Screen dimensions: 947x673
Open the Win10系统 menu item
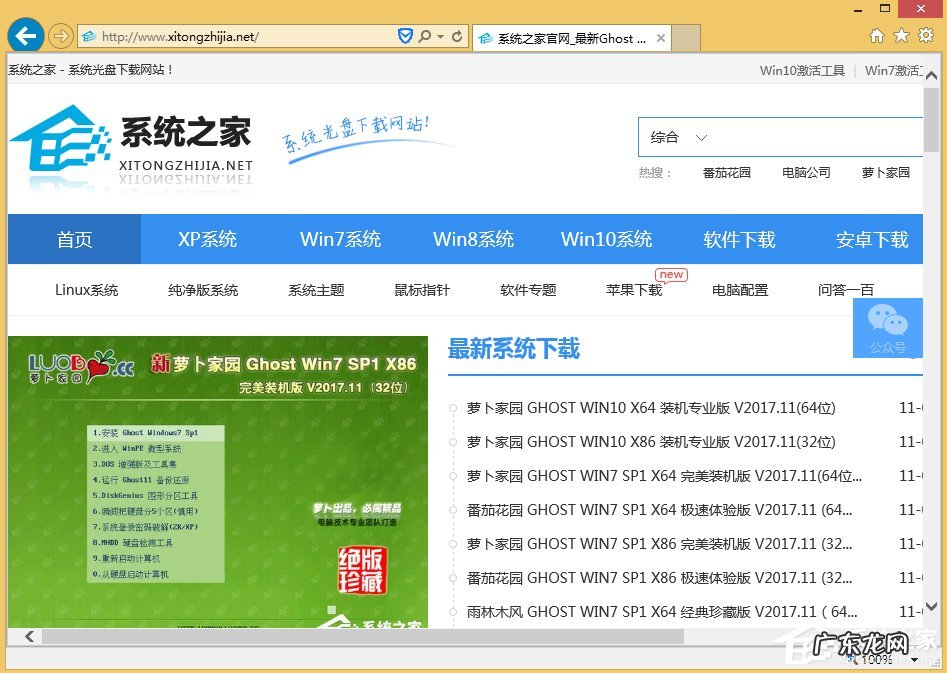point(606,239)
